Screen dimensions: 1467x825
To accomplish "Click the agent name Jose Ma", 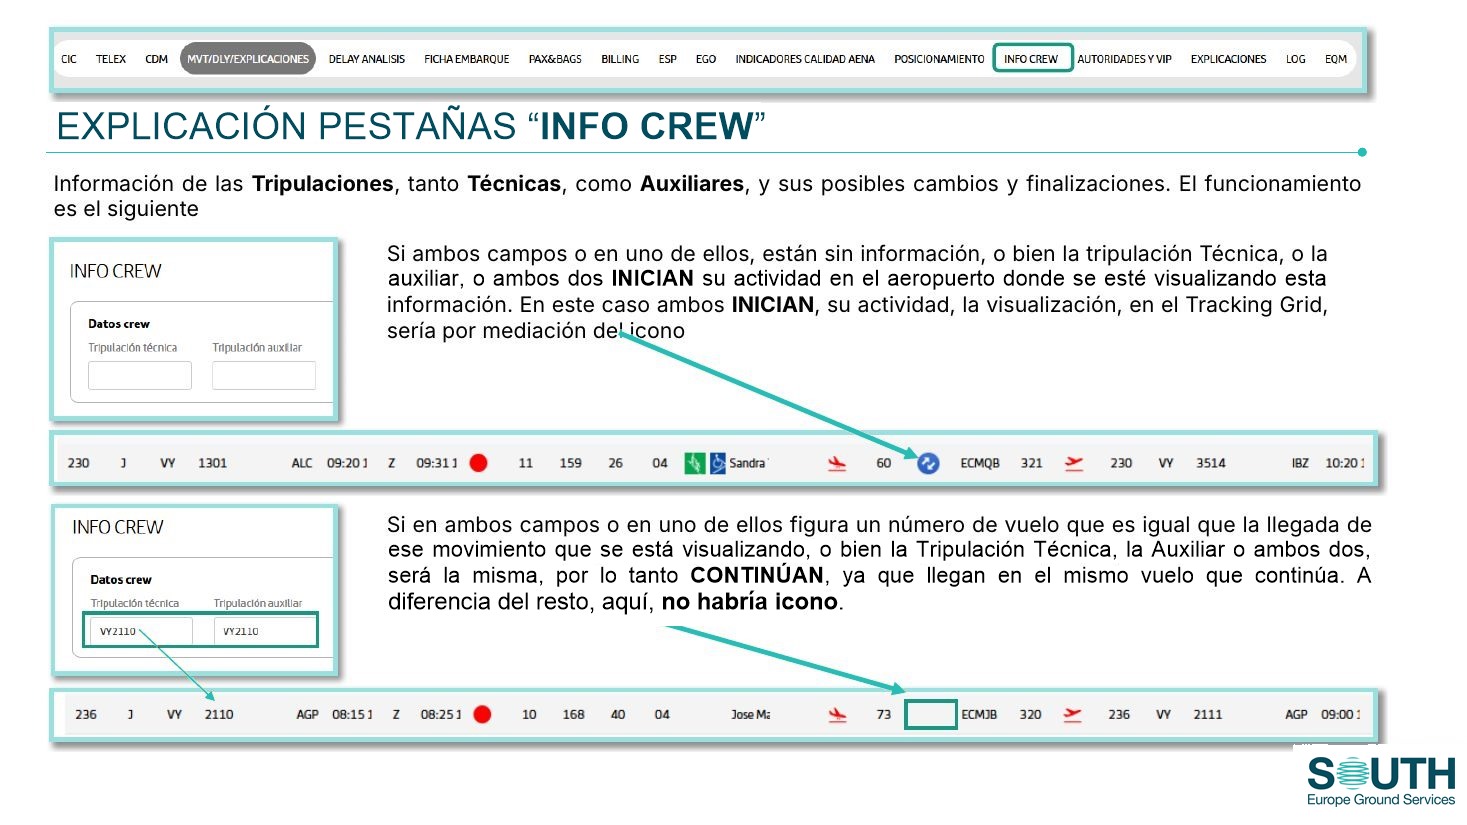I will click(x=751, y=714).
